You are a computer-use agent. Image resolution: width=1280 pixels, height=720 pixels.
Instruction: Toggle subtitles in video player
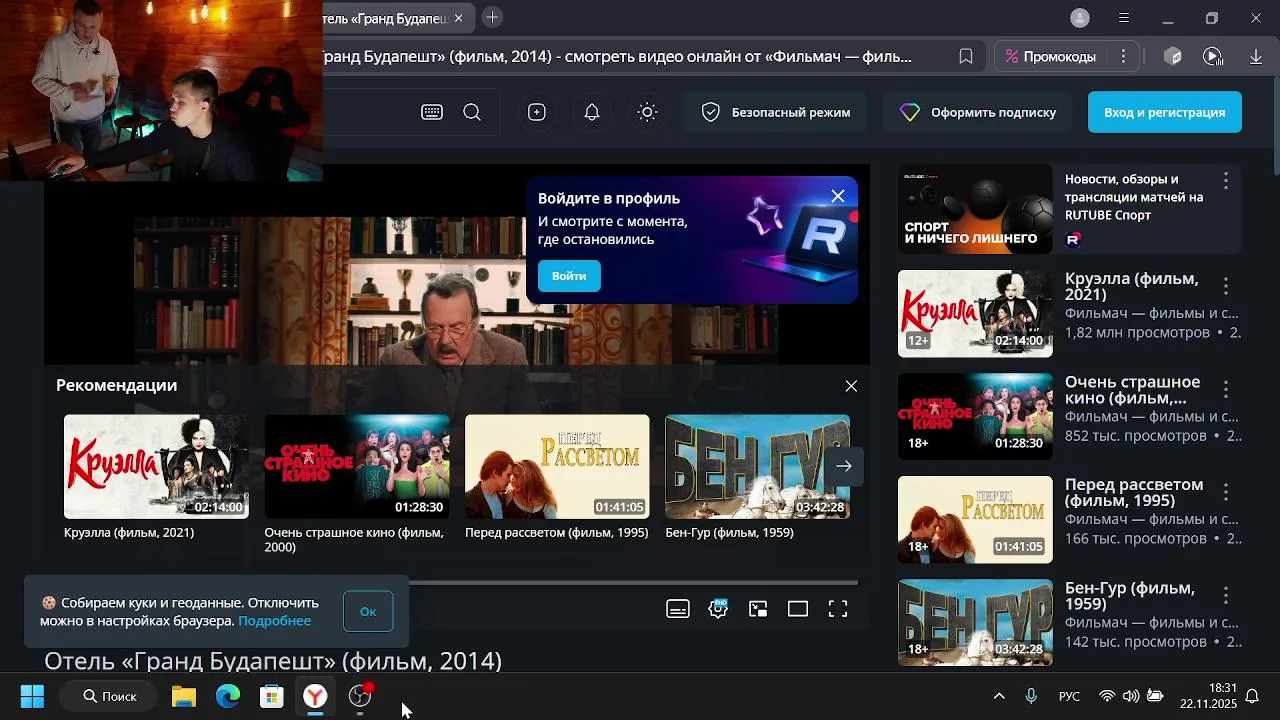coord(678,609)
